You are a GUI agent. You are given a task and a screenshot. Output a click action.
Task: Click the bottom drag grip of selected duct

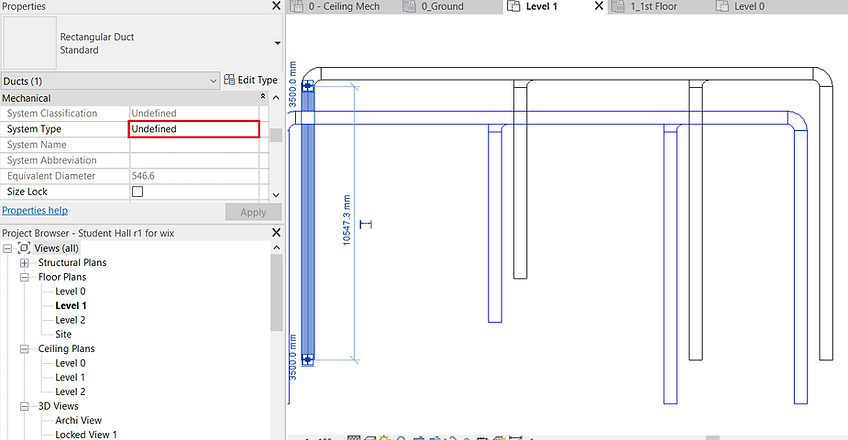tap(307, 359)
